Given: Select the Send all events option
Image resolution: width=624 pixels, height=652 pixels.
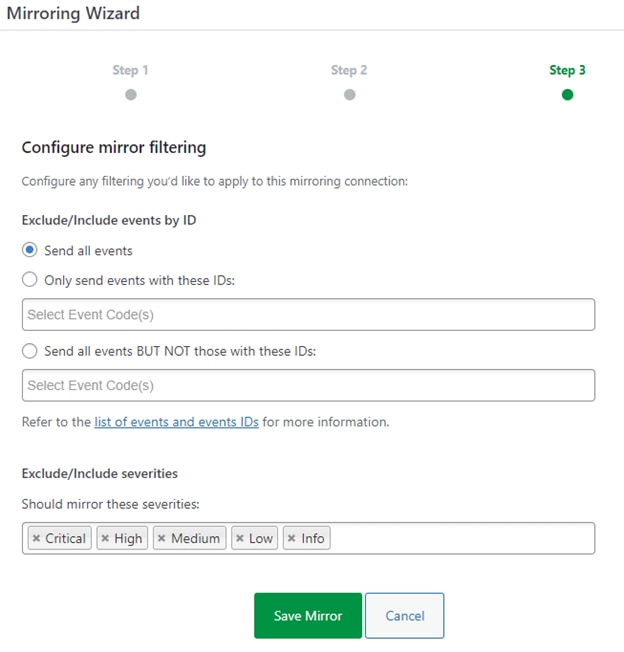Looking at the screenshot, I should tap(30, 250).
